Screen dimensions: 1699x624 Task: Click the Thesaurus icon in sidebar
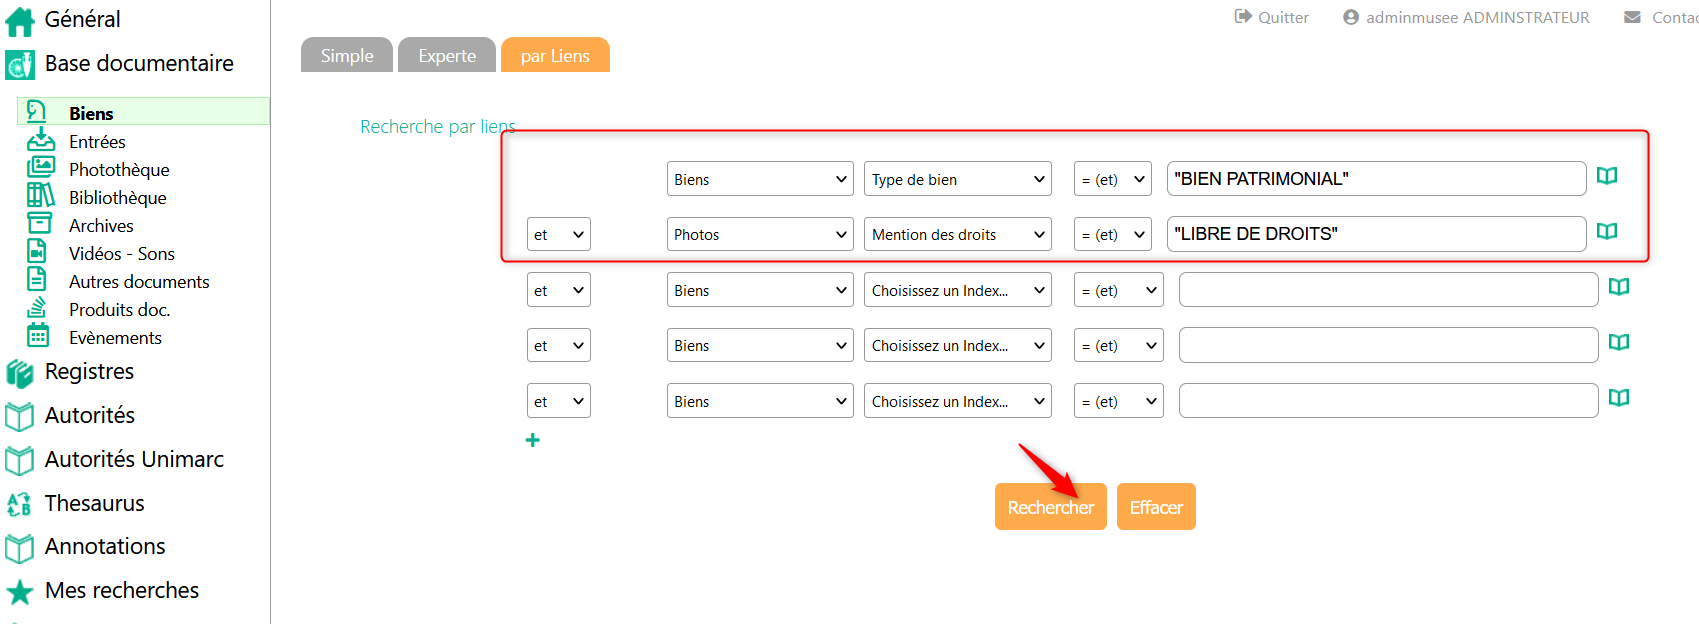point(19,504)
